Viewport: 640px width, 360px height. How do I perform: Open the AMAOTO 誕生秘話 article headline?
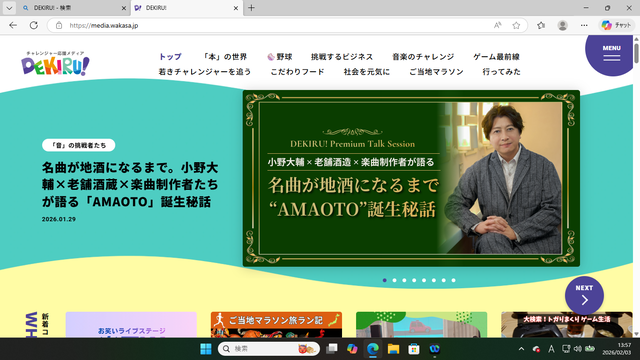[x=130, y=184]
